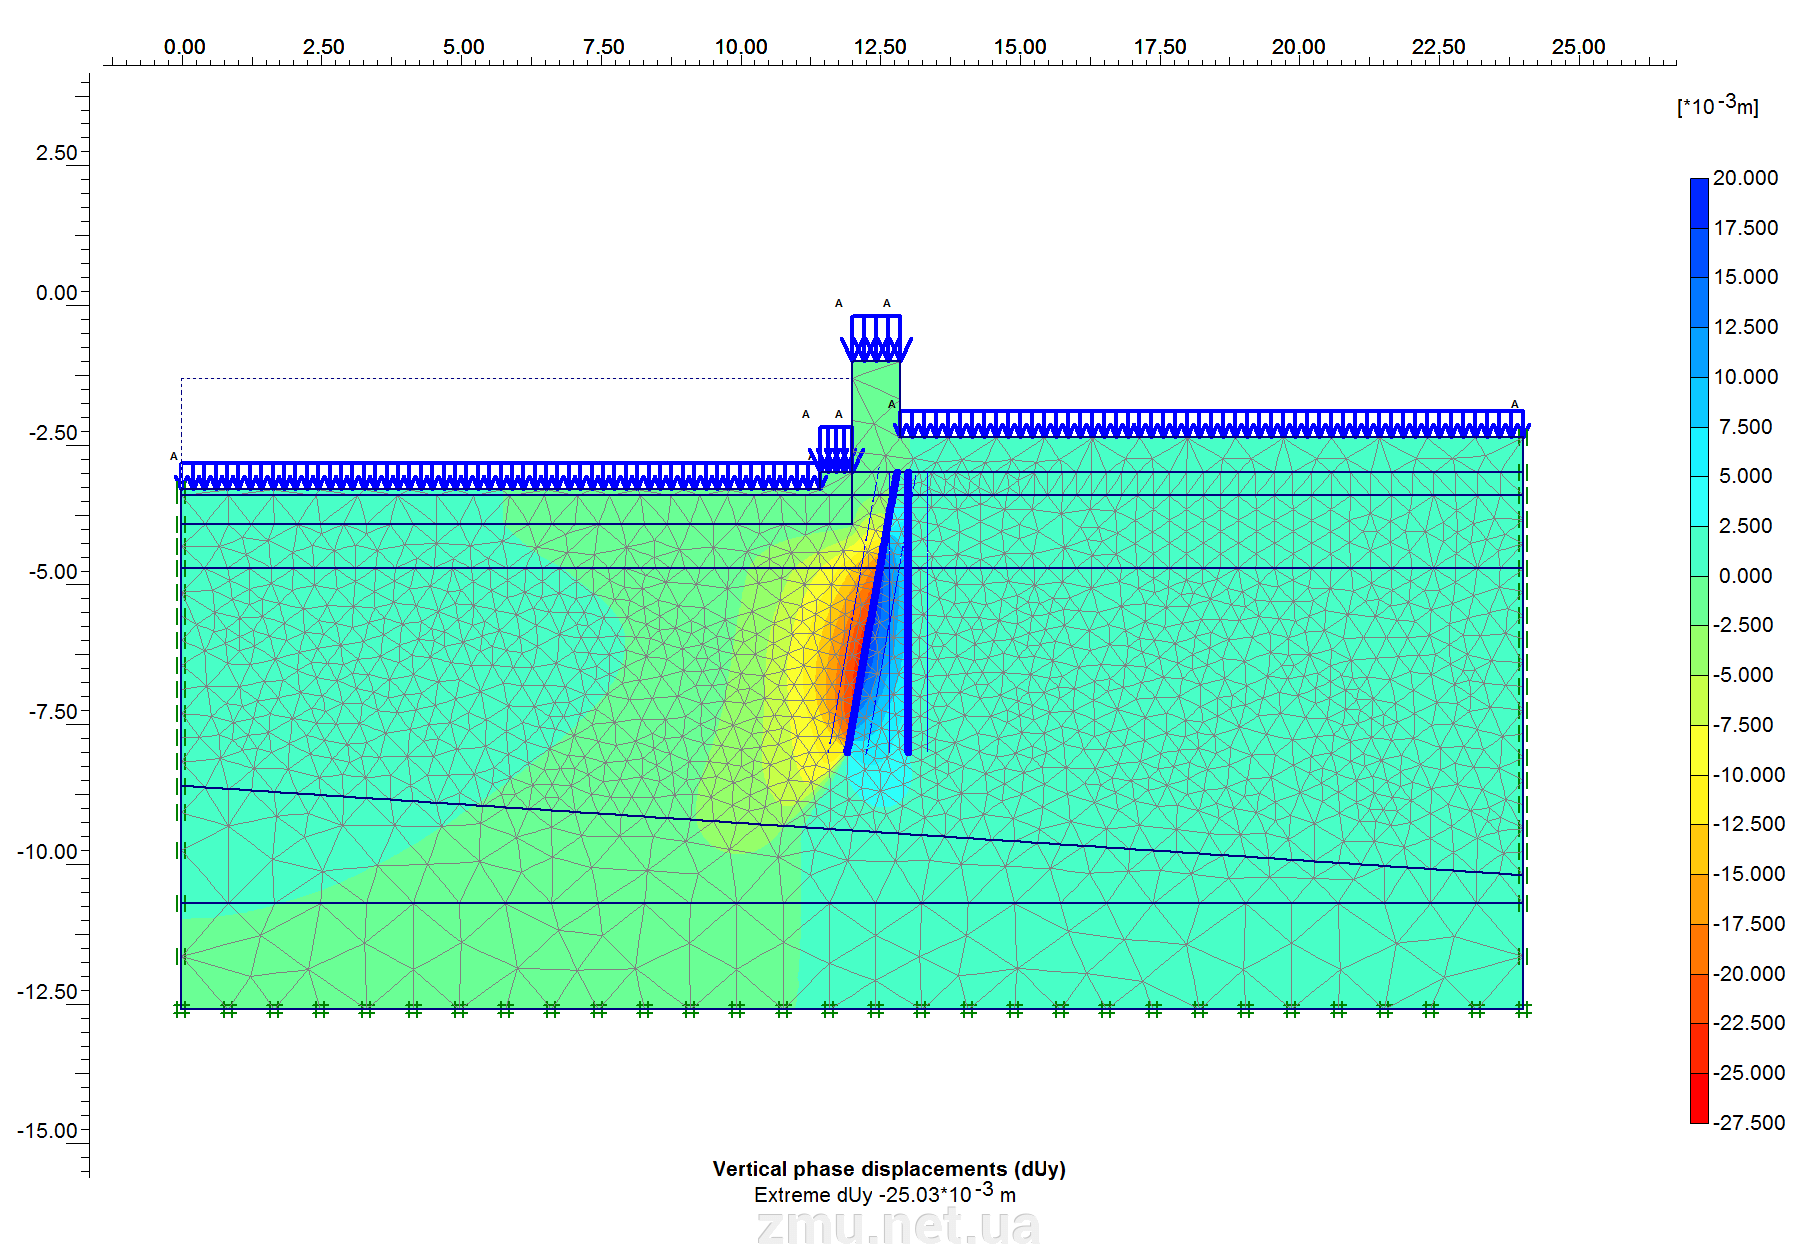Click the 2.50 tick on the horizontal axis

click(323, 47)
